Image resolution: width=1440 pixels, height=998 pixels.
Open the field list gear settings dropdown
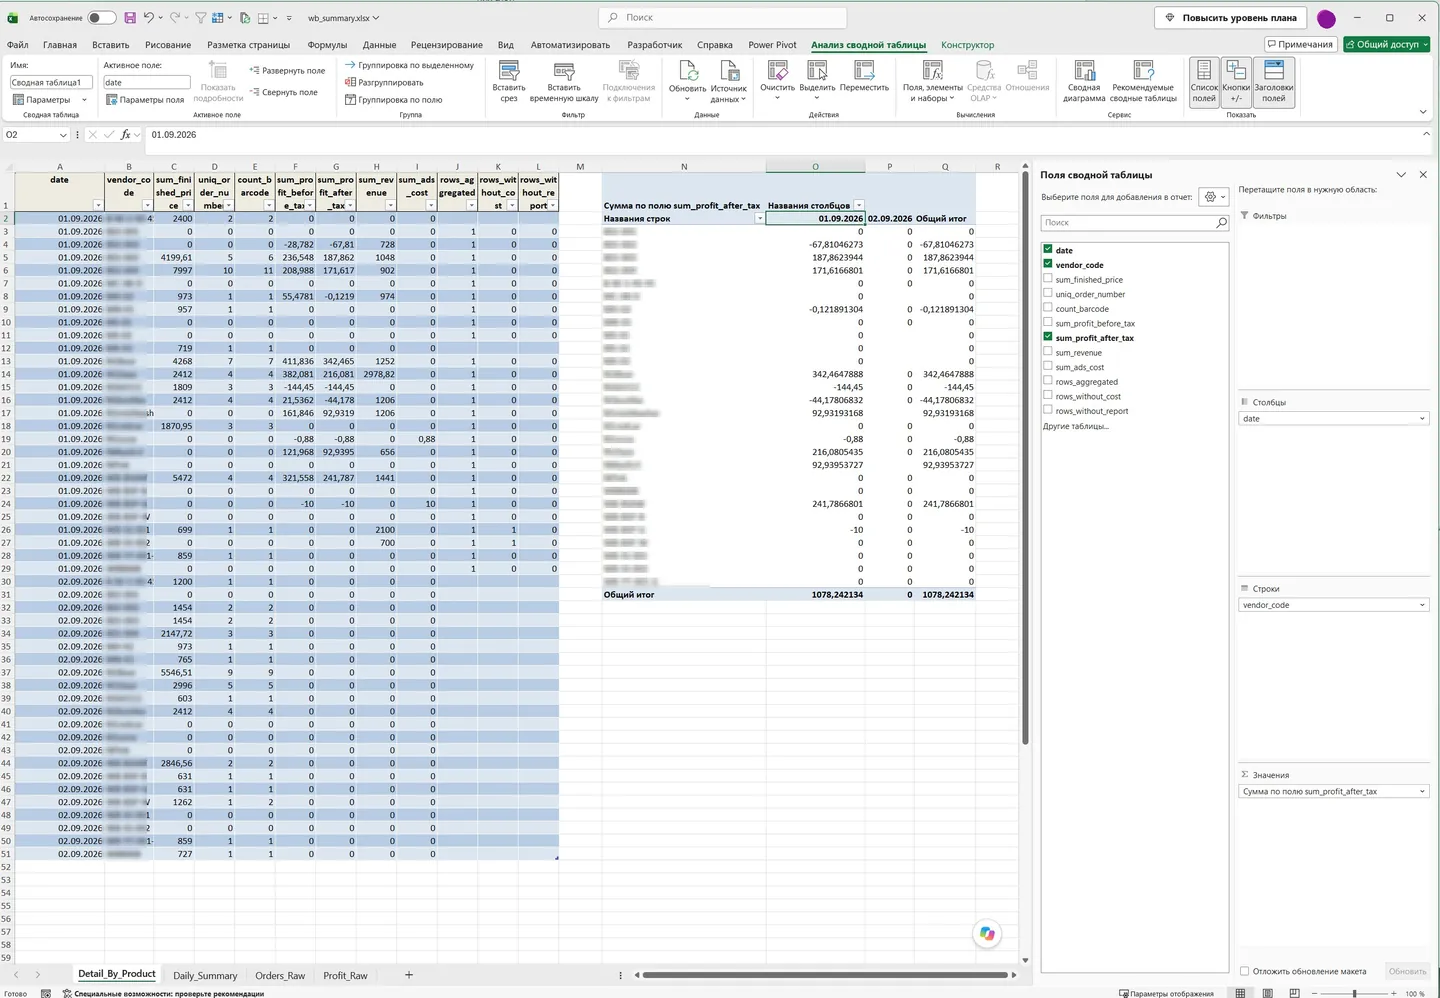tap(1214, 197)
